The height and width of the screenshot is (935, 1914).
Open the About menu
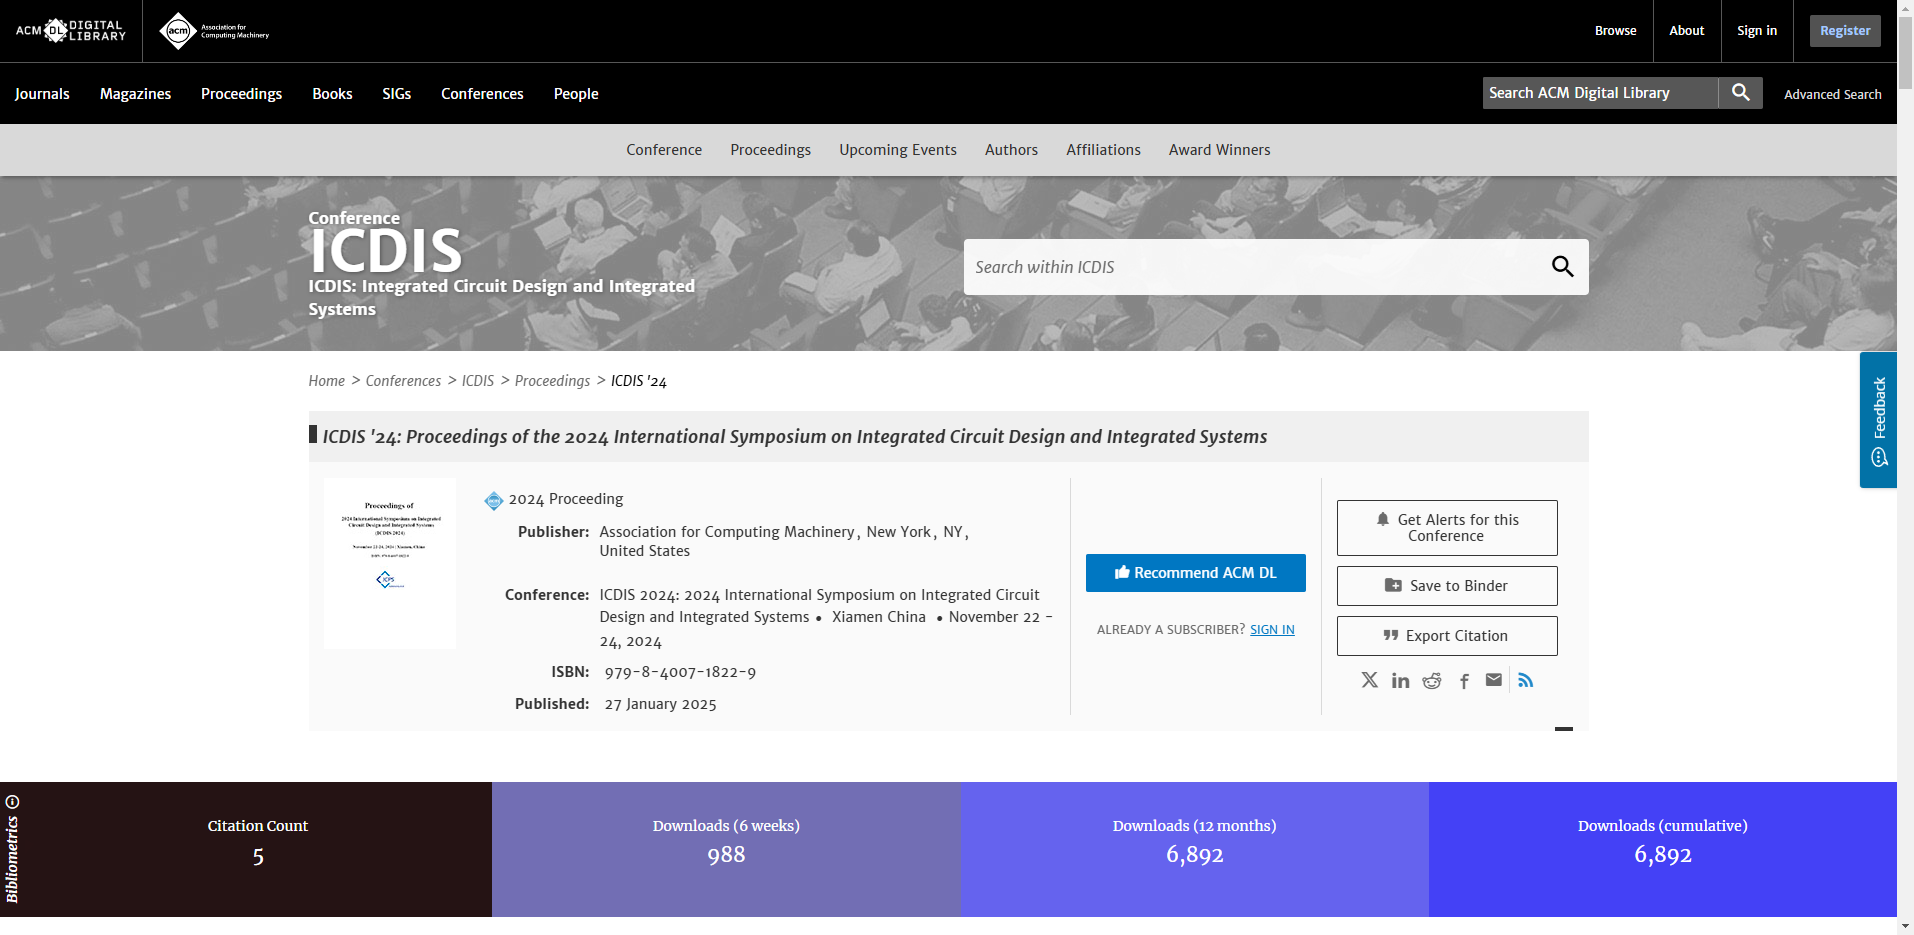click(1686, 31)
